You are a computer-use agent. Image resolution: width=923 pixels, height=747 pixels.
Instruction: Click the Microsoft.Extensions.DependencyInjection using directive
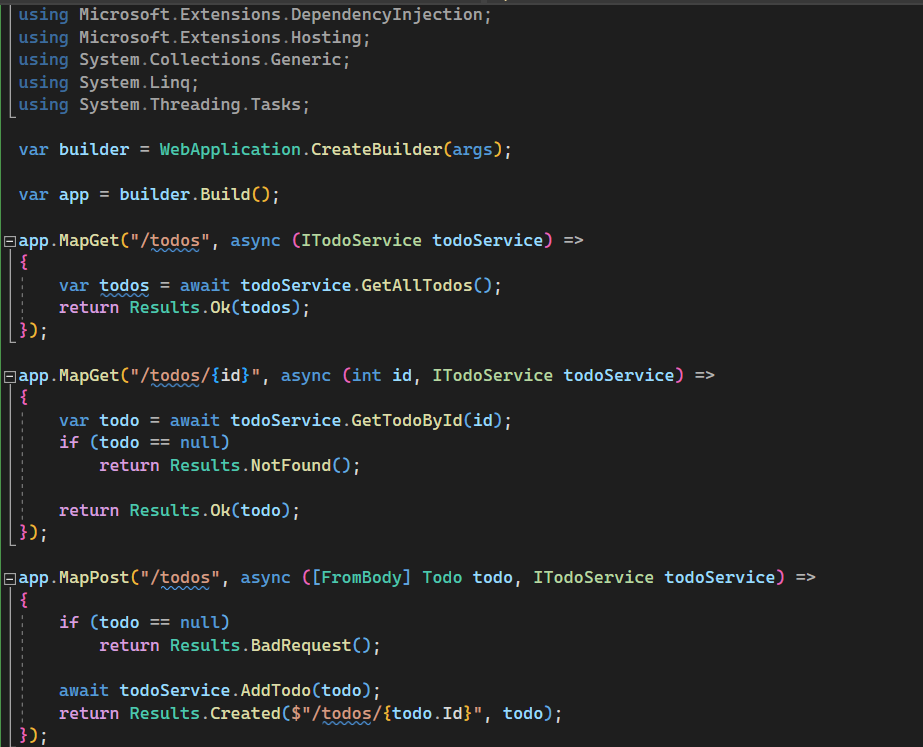click(x=254, y=15)
